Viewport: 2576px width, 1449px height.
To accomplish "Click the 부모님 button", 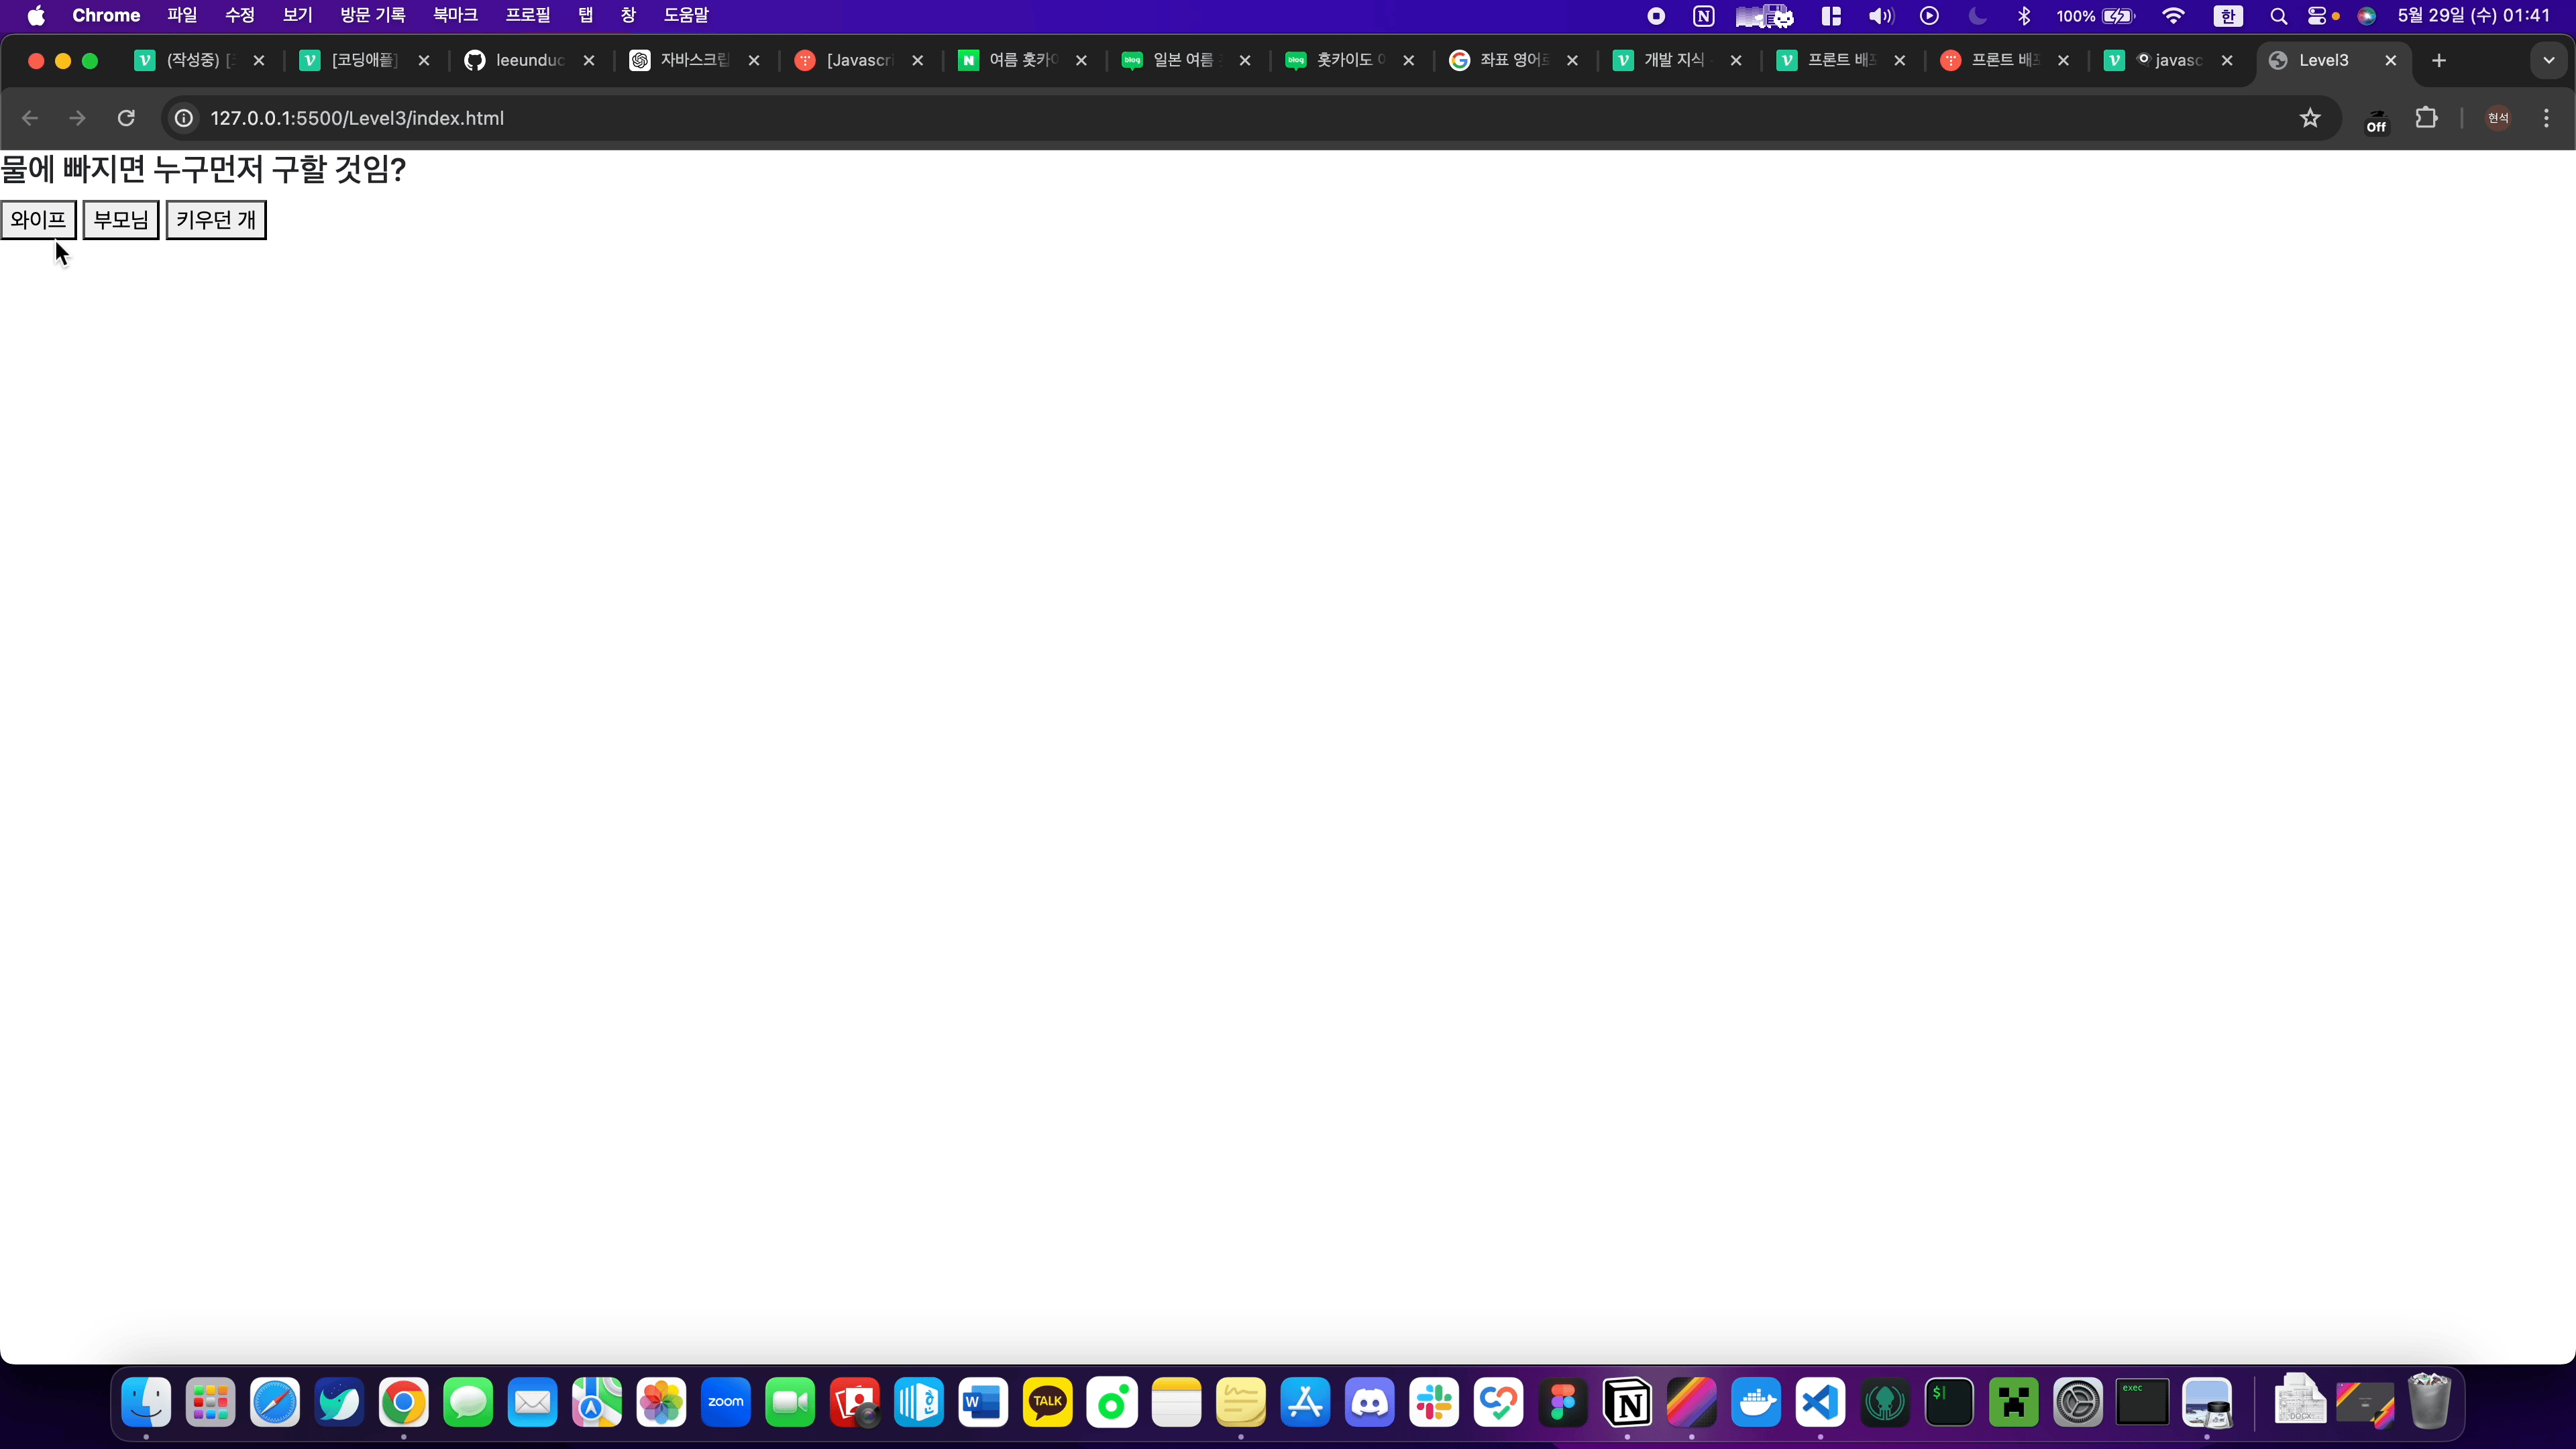I will tap(120, 220).
